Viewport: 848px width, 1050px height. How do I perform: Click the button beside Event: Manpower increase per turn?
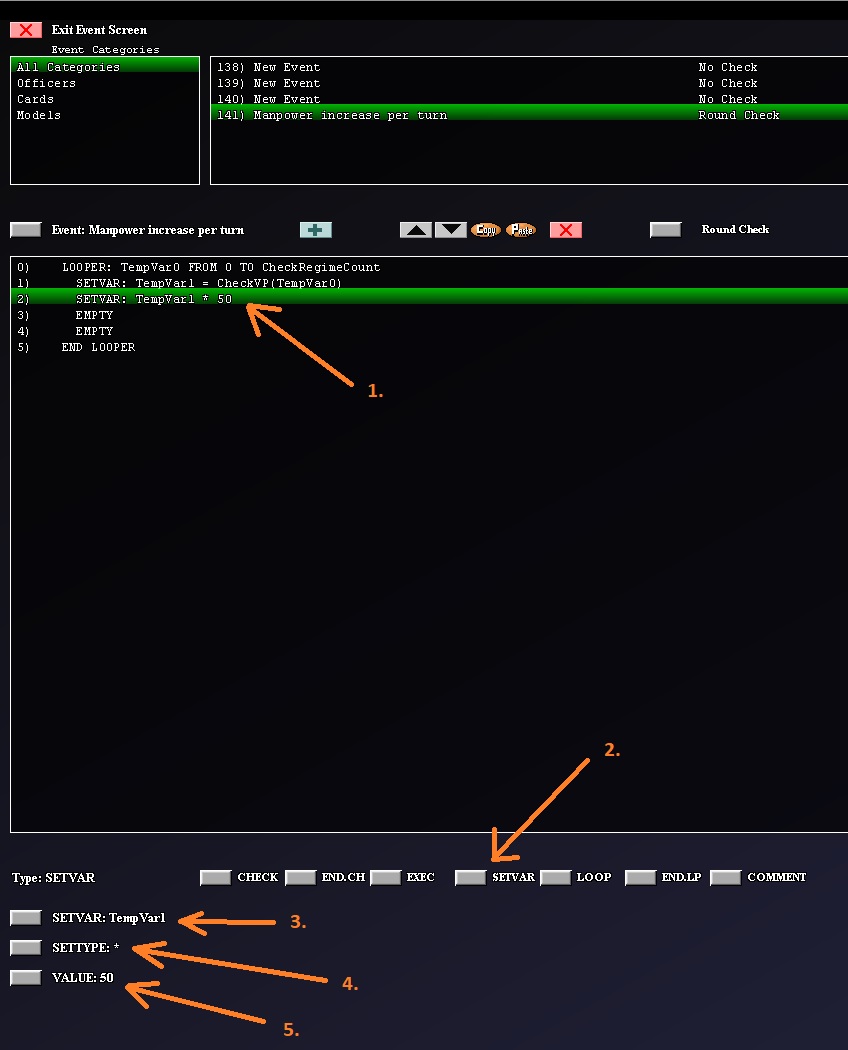[x=25, y=230]
